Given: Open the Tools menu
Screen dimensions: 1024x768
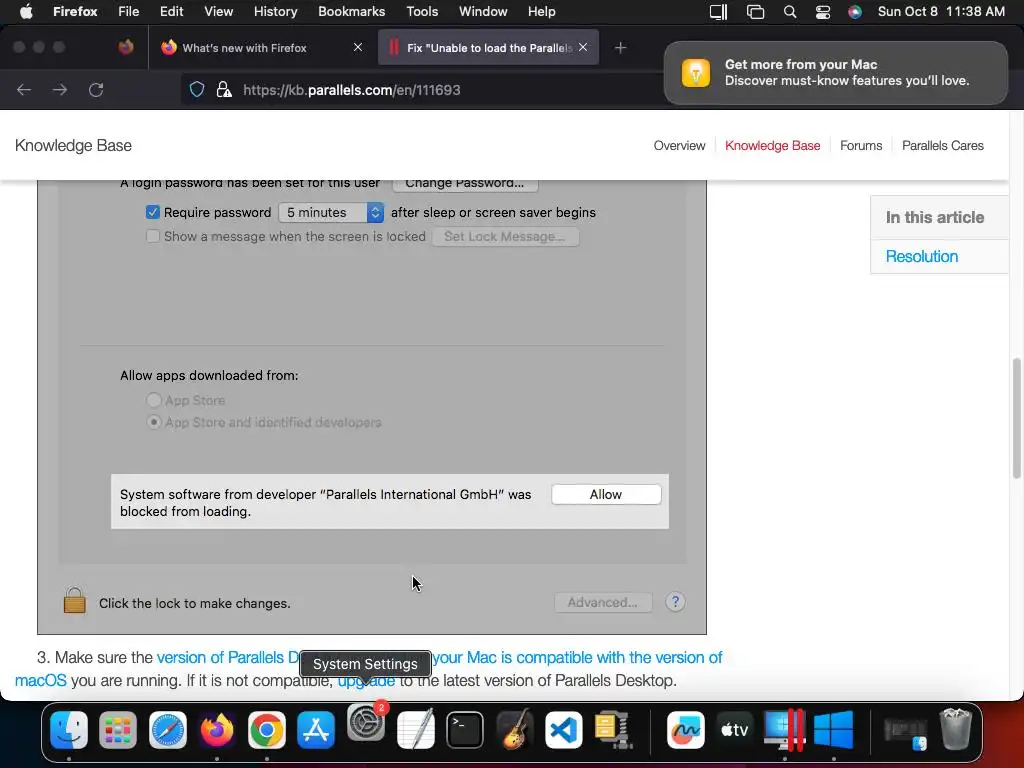Looking at the screenshot, I should 422,11.
